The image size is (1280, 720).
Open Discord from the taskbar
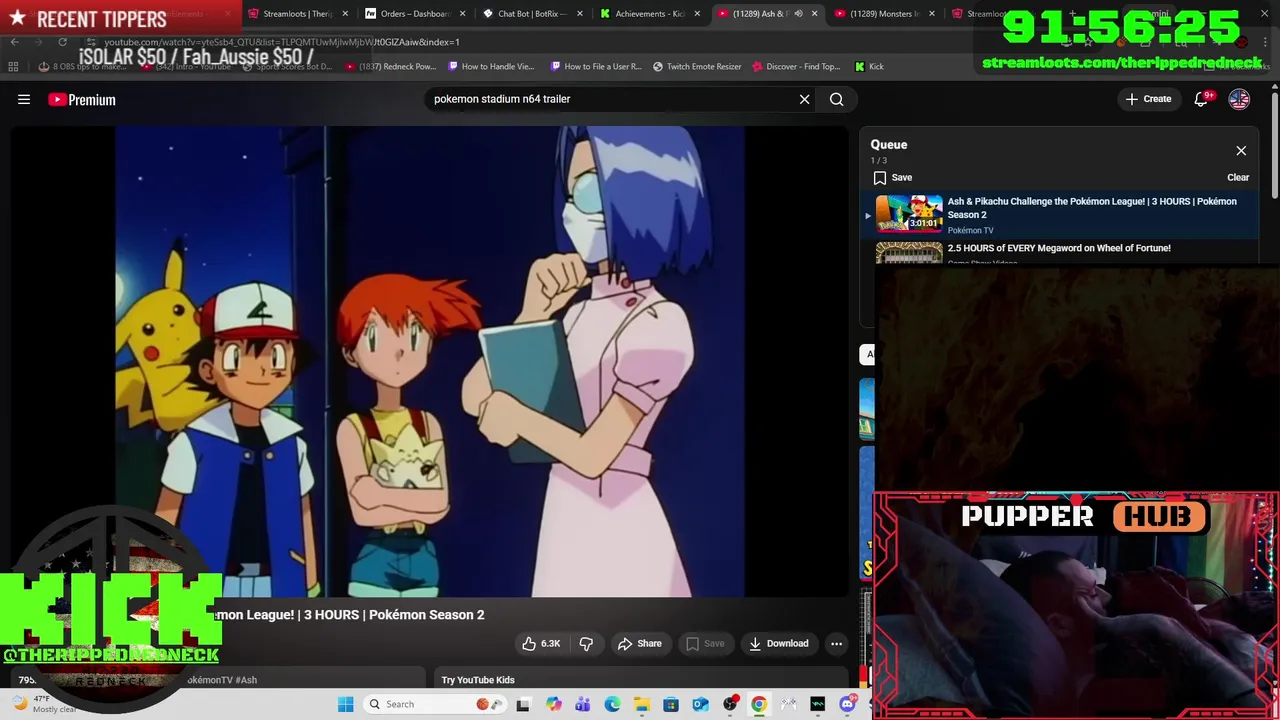coord(848,704)
